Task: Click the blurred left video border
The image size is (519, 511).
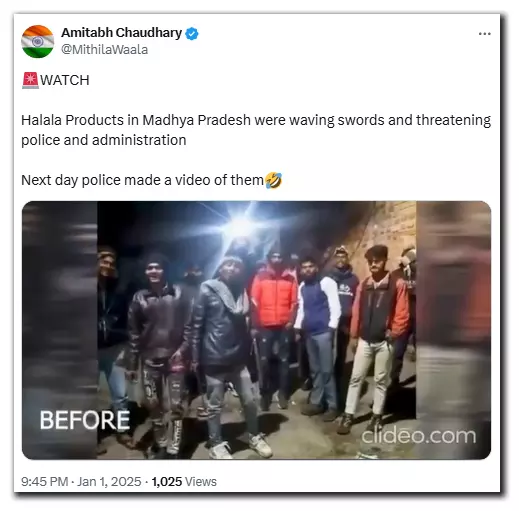Action: tap(60, 330)
